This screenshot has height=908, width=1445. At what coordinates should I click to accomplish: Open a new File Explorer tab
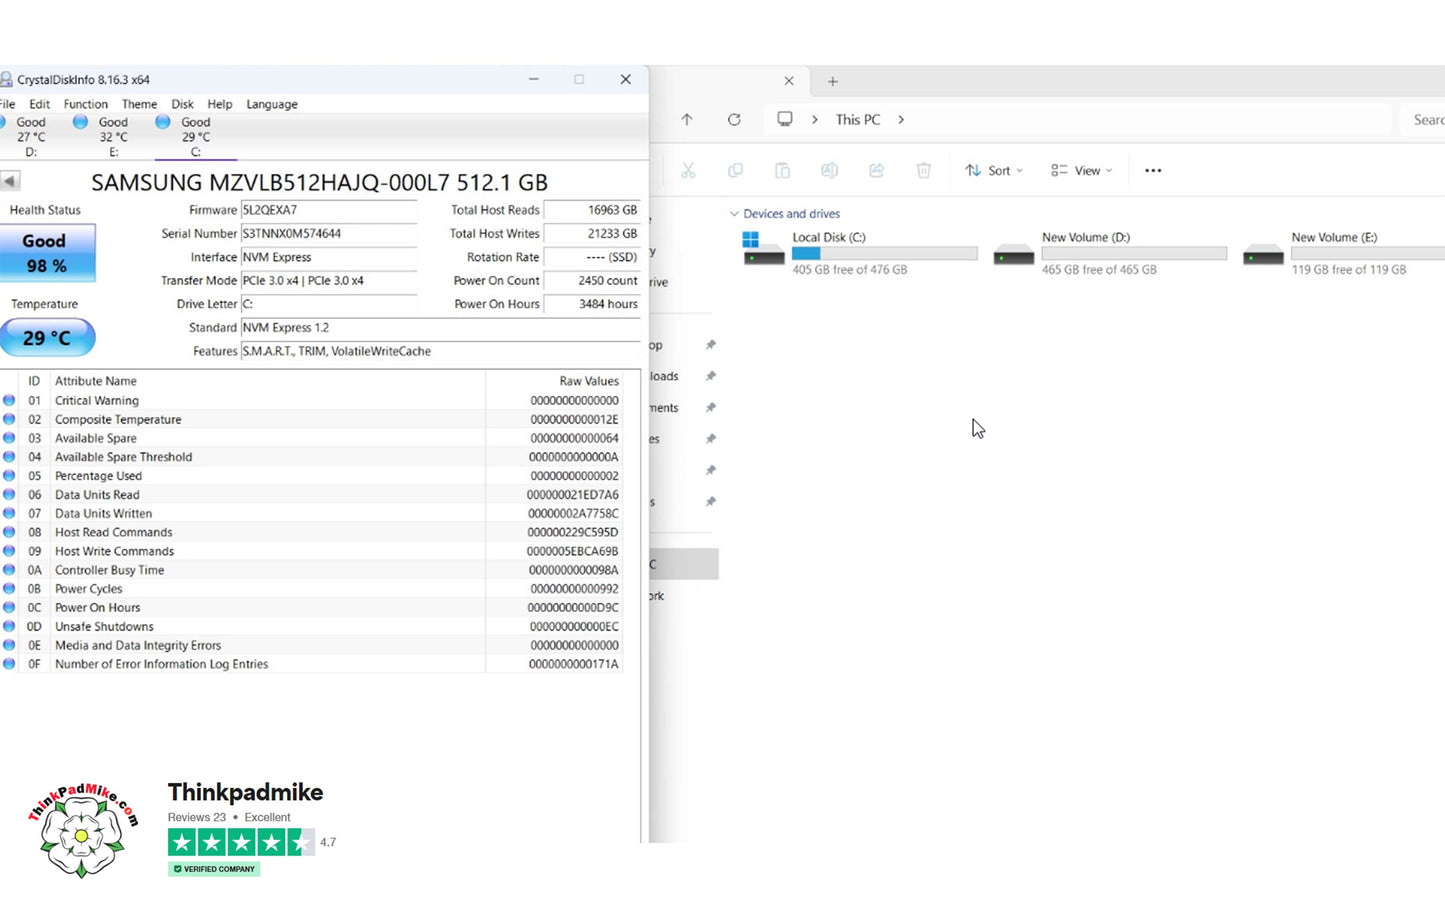tap(832, 81)
